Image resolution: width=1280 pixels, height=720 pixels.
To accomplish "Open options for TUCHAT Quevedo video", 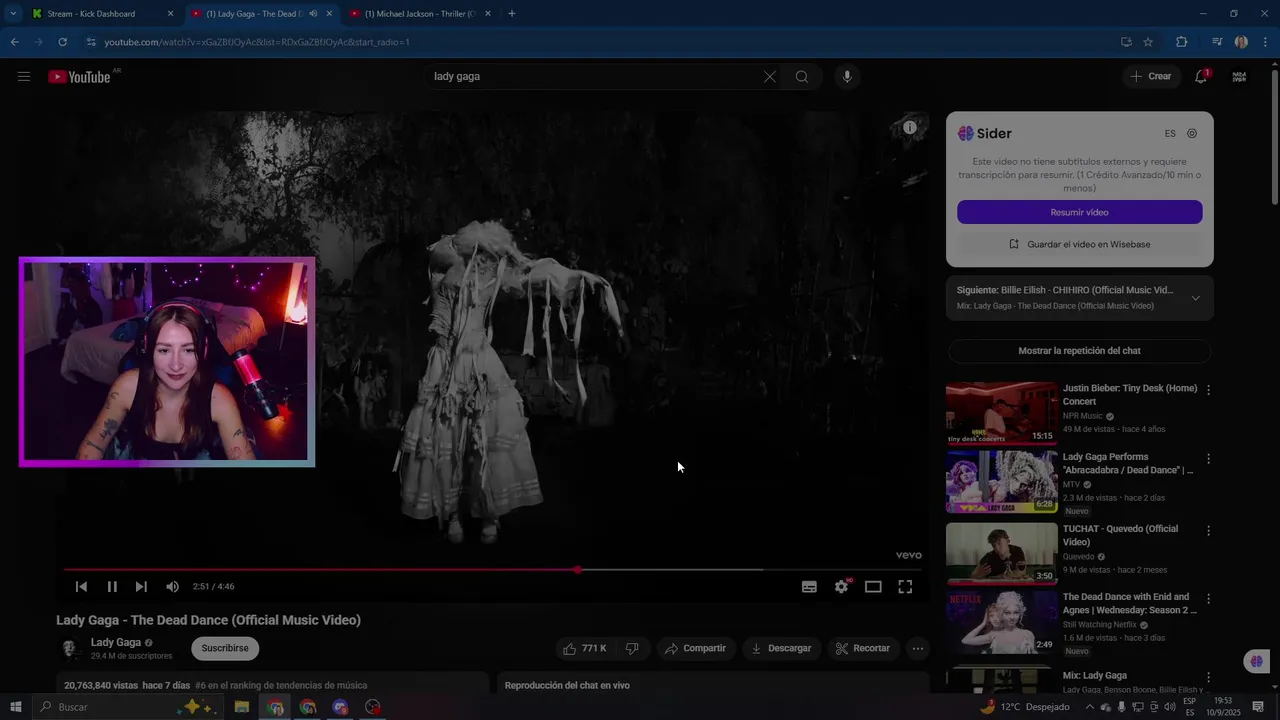I will click(x=1208, y=531).
